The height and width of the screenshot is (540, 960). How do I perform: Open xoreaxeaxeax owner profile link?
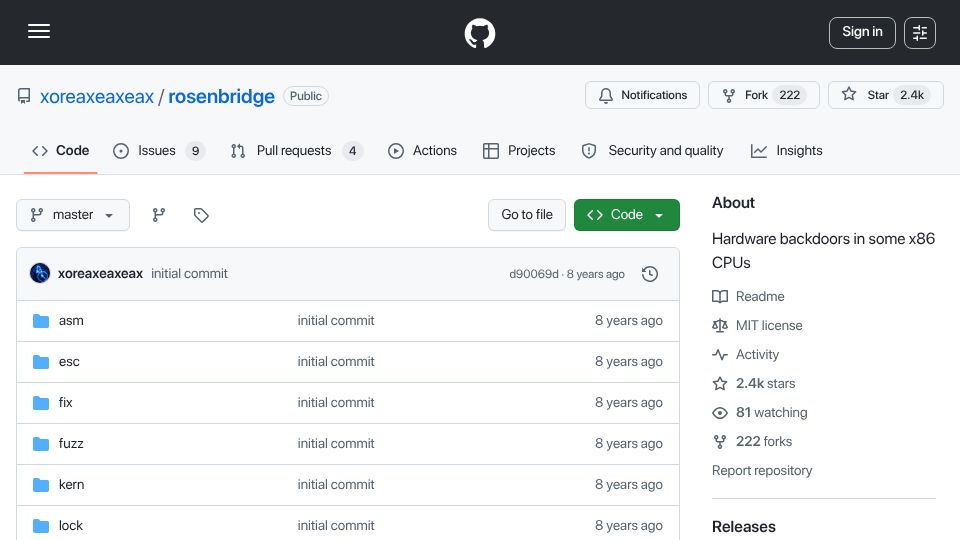[97, 97]
